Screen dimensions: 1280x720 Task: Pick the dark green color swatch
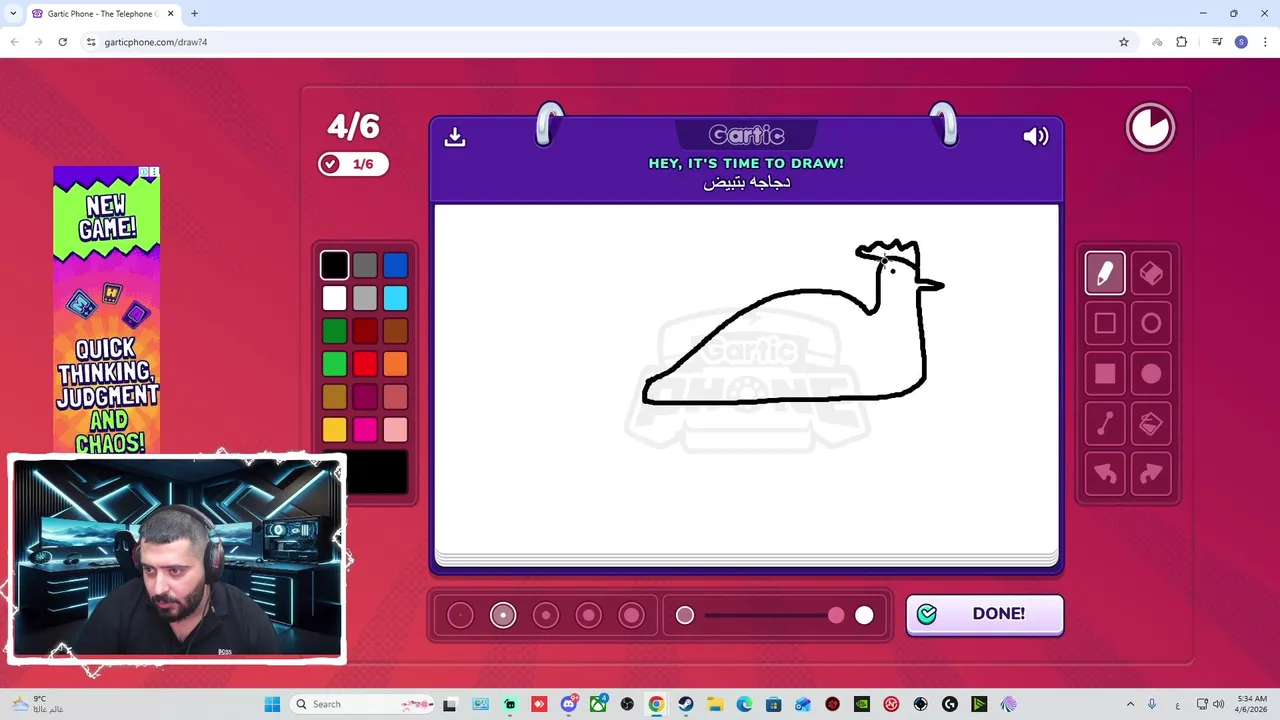(x=335, y=331)
